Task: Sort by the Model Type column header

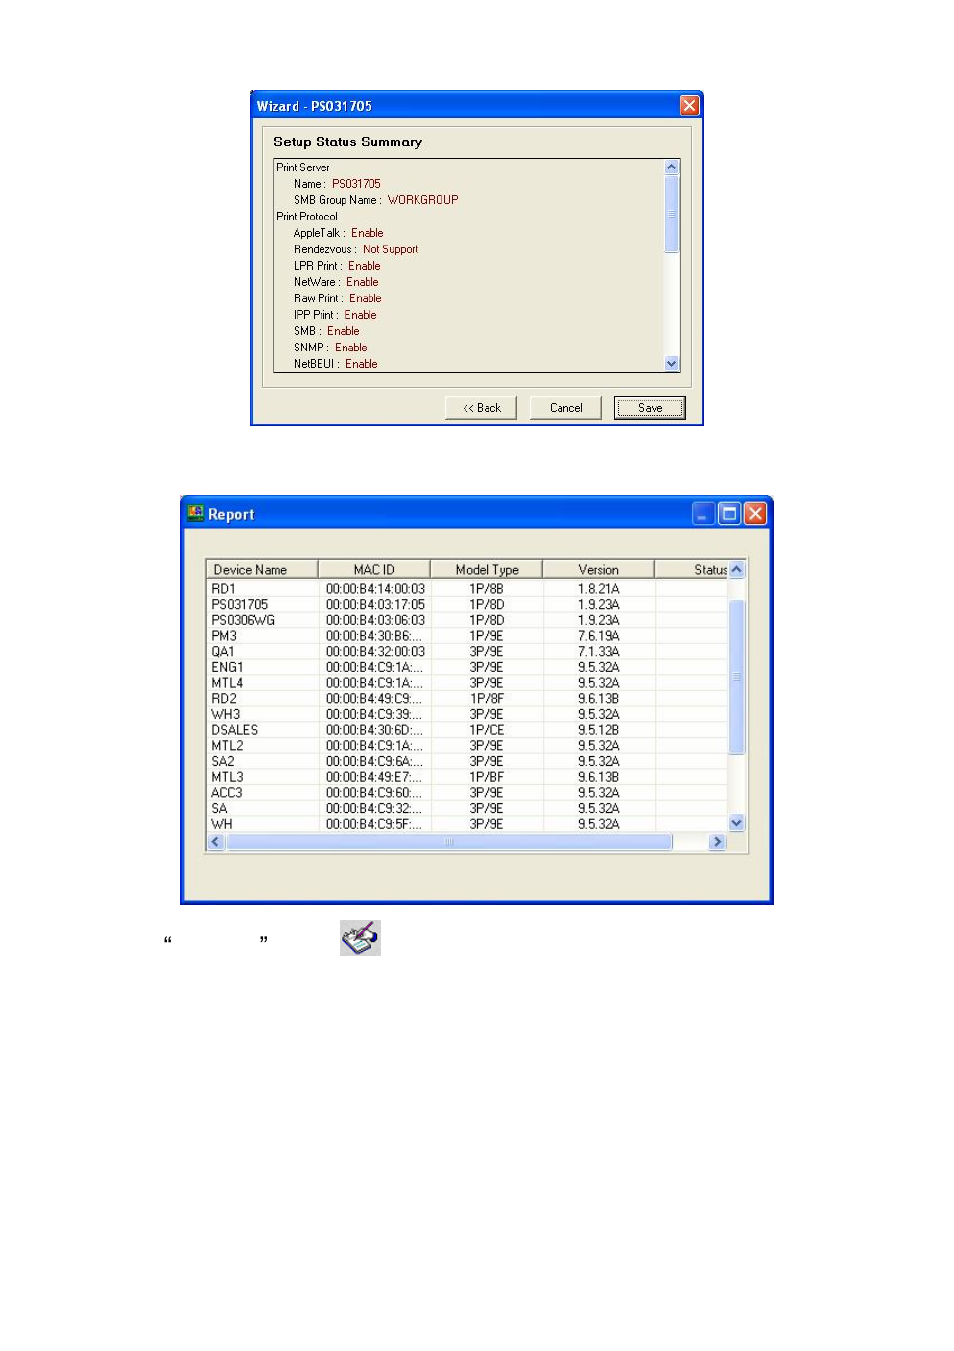Action: (x=487, y=569)
